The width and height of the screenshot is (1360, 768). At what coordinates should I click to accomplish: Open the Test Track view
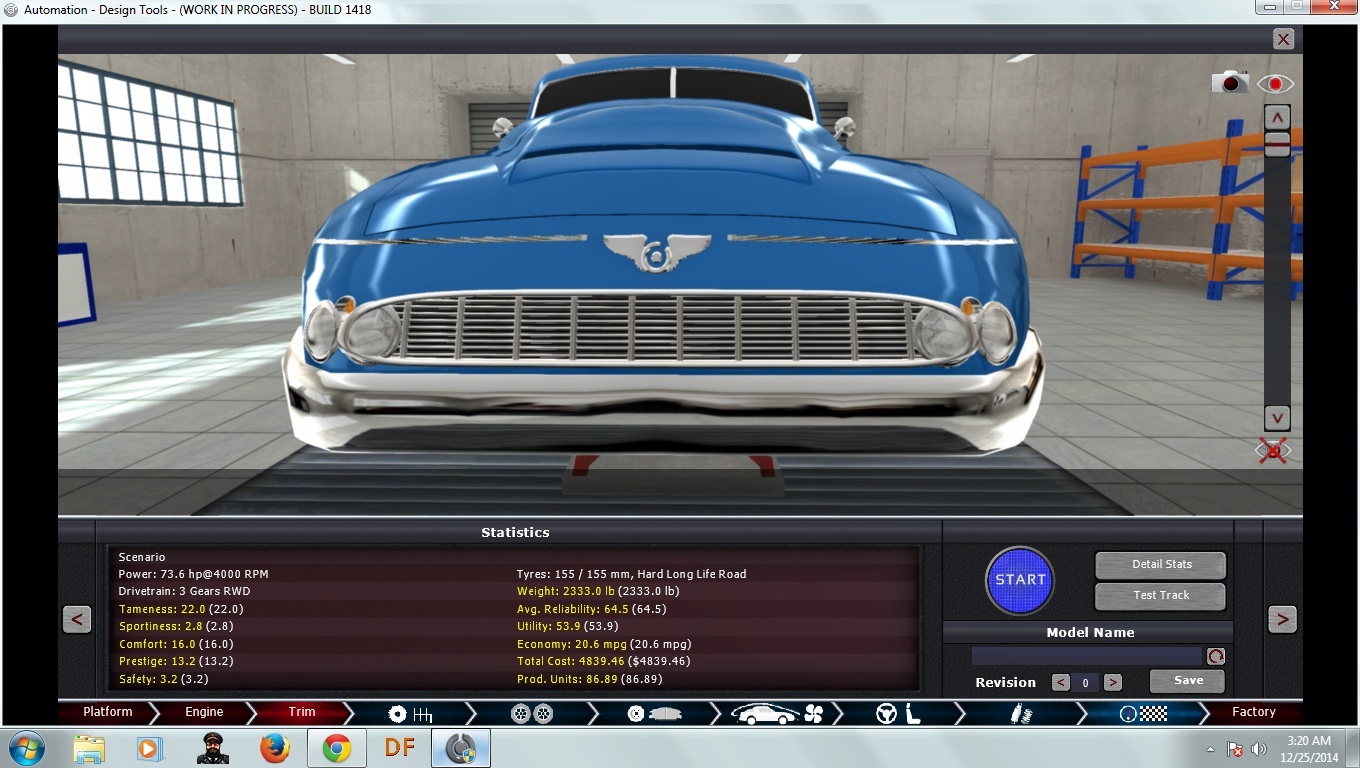coord(1160,596)
